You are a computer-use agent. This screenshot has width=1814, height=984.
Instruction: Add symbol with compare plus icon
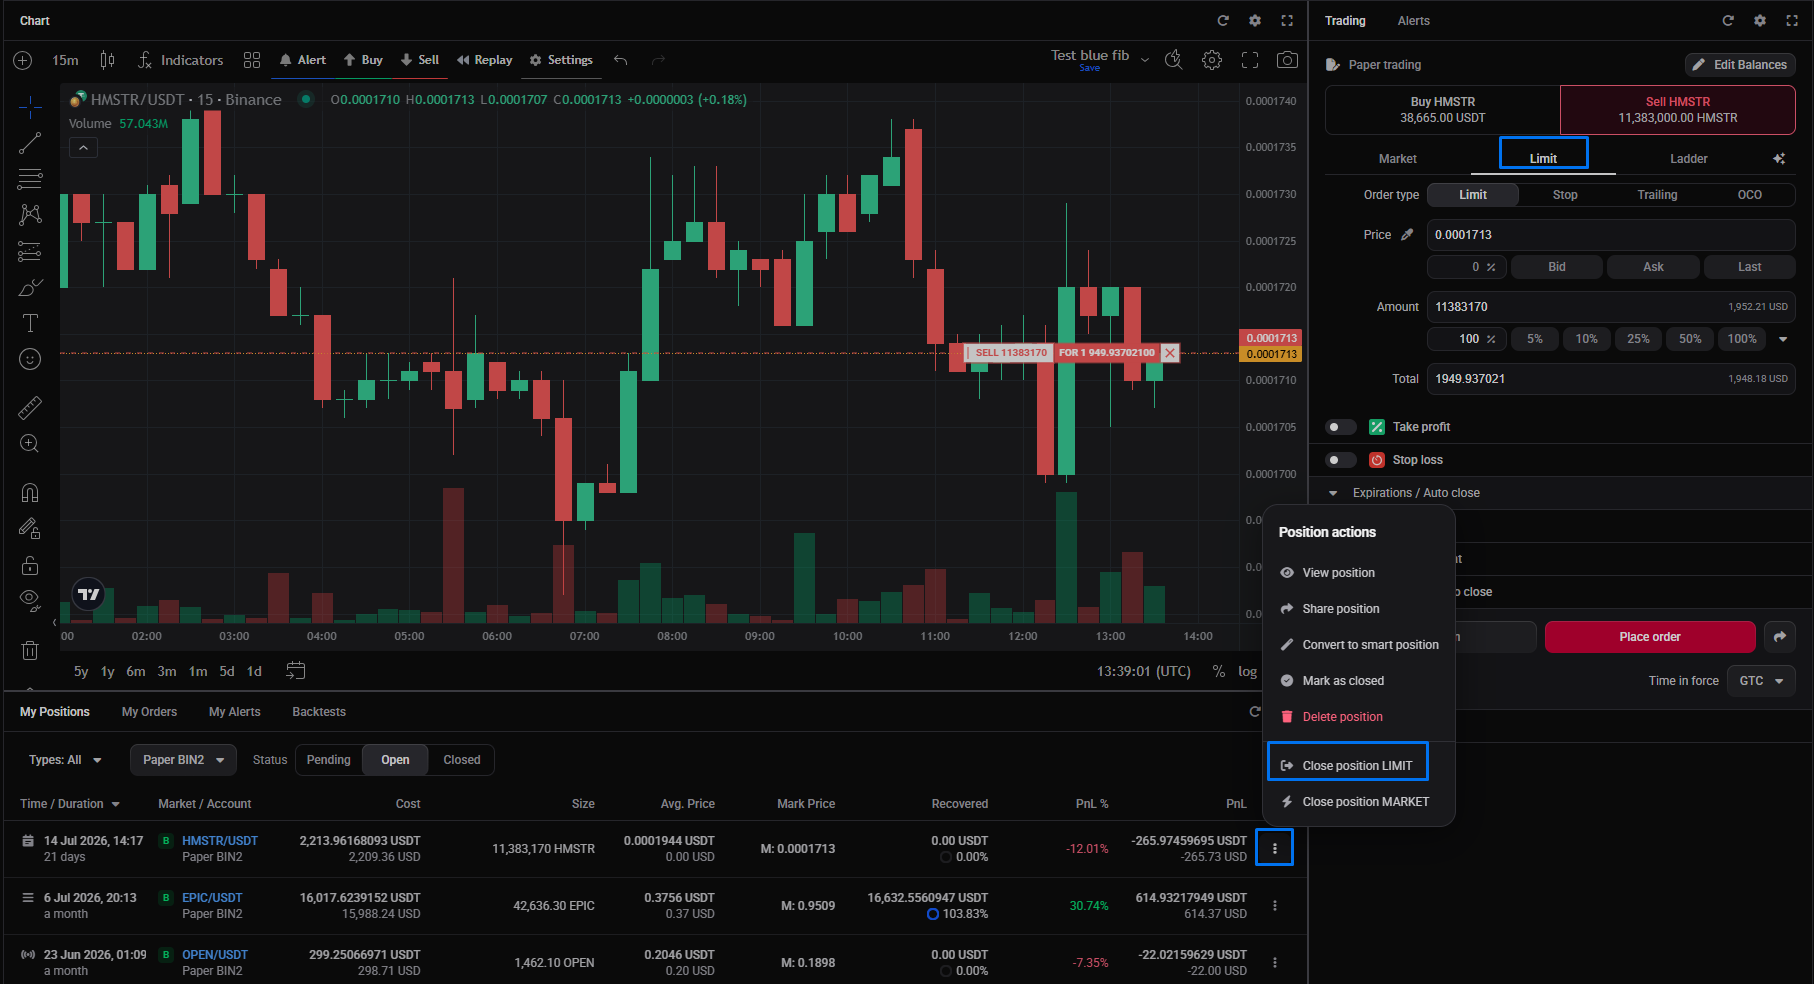[x=23, y=60]
